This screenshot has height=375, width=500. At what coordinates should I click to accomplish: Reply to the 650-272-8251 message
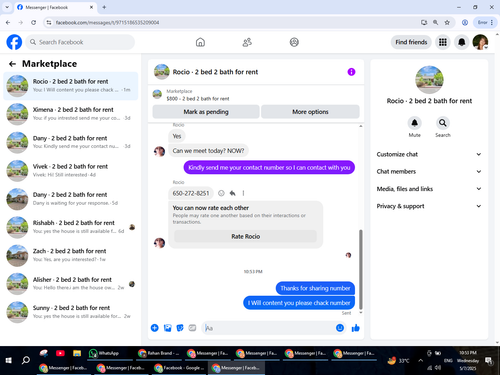(x=232, y=193)
